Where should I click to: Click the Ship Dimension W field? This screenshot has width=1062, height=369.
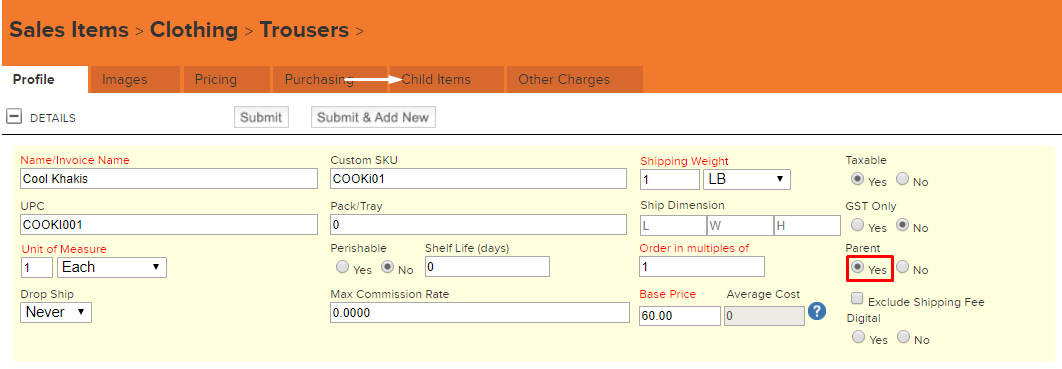740,225
